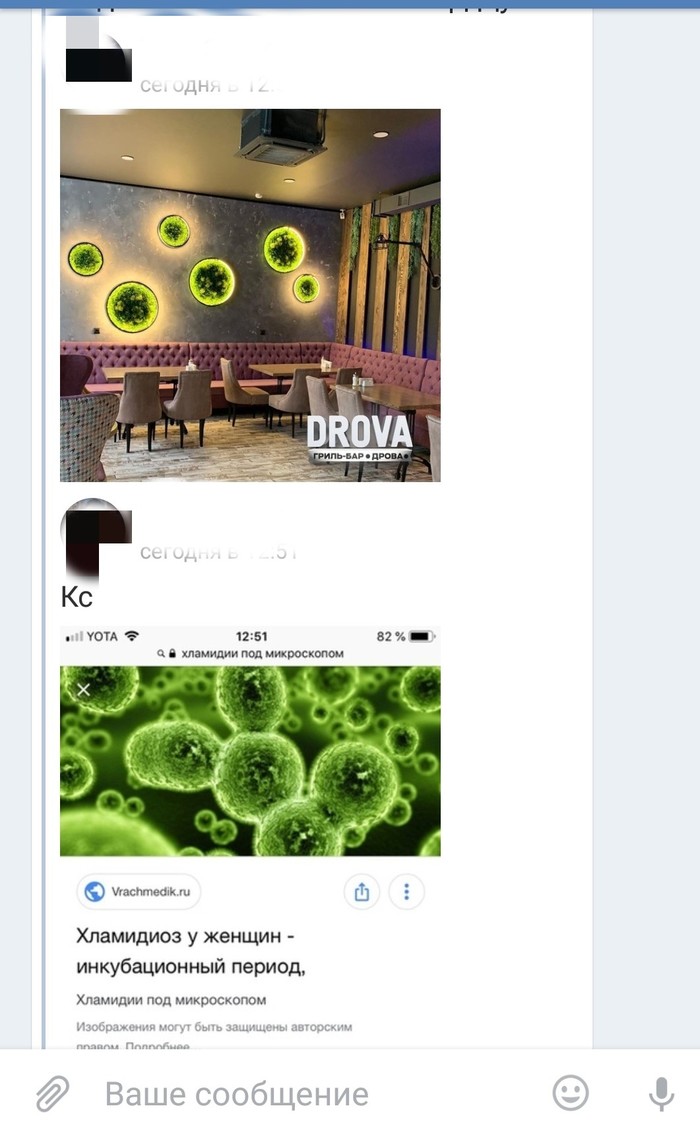Close bacteria image with X icon
This screenshot has width=700, height=1137.
click(x=84, y=690)
